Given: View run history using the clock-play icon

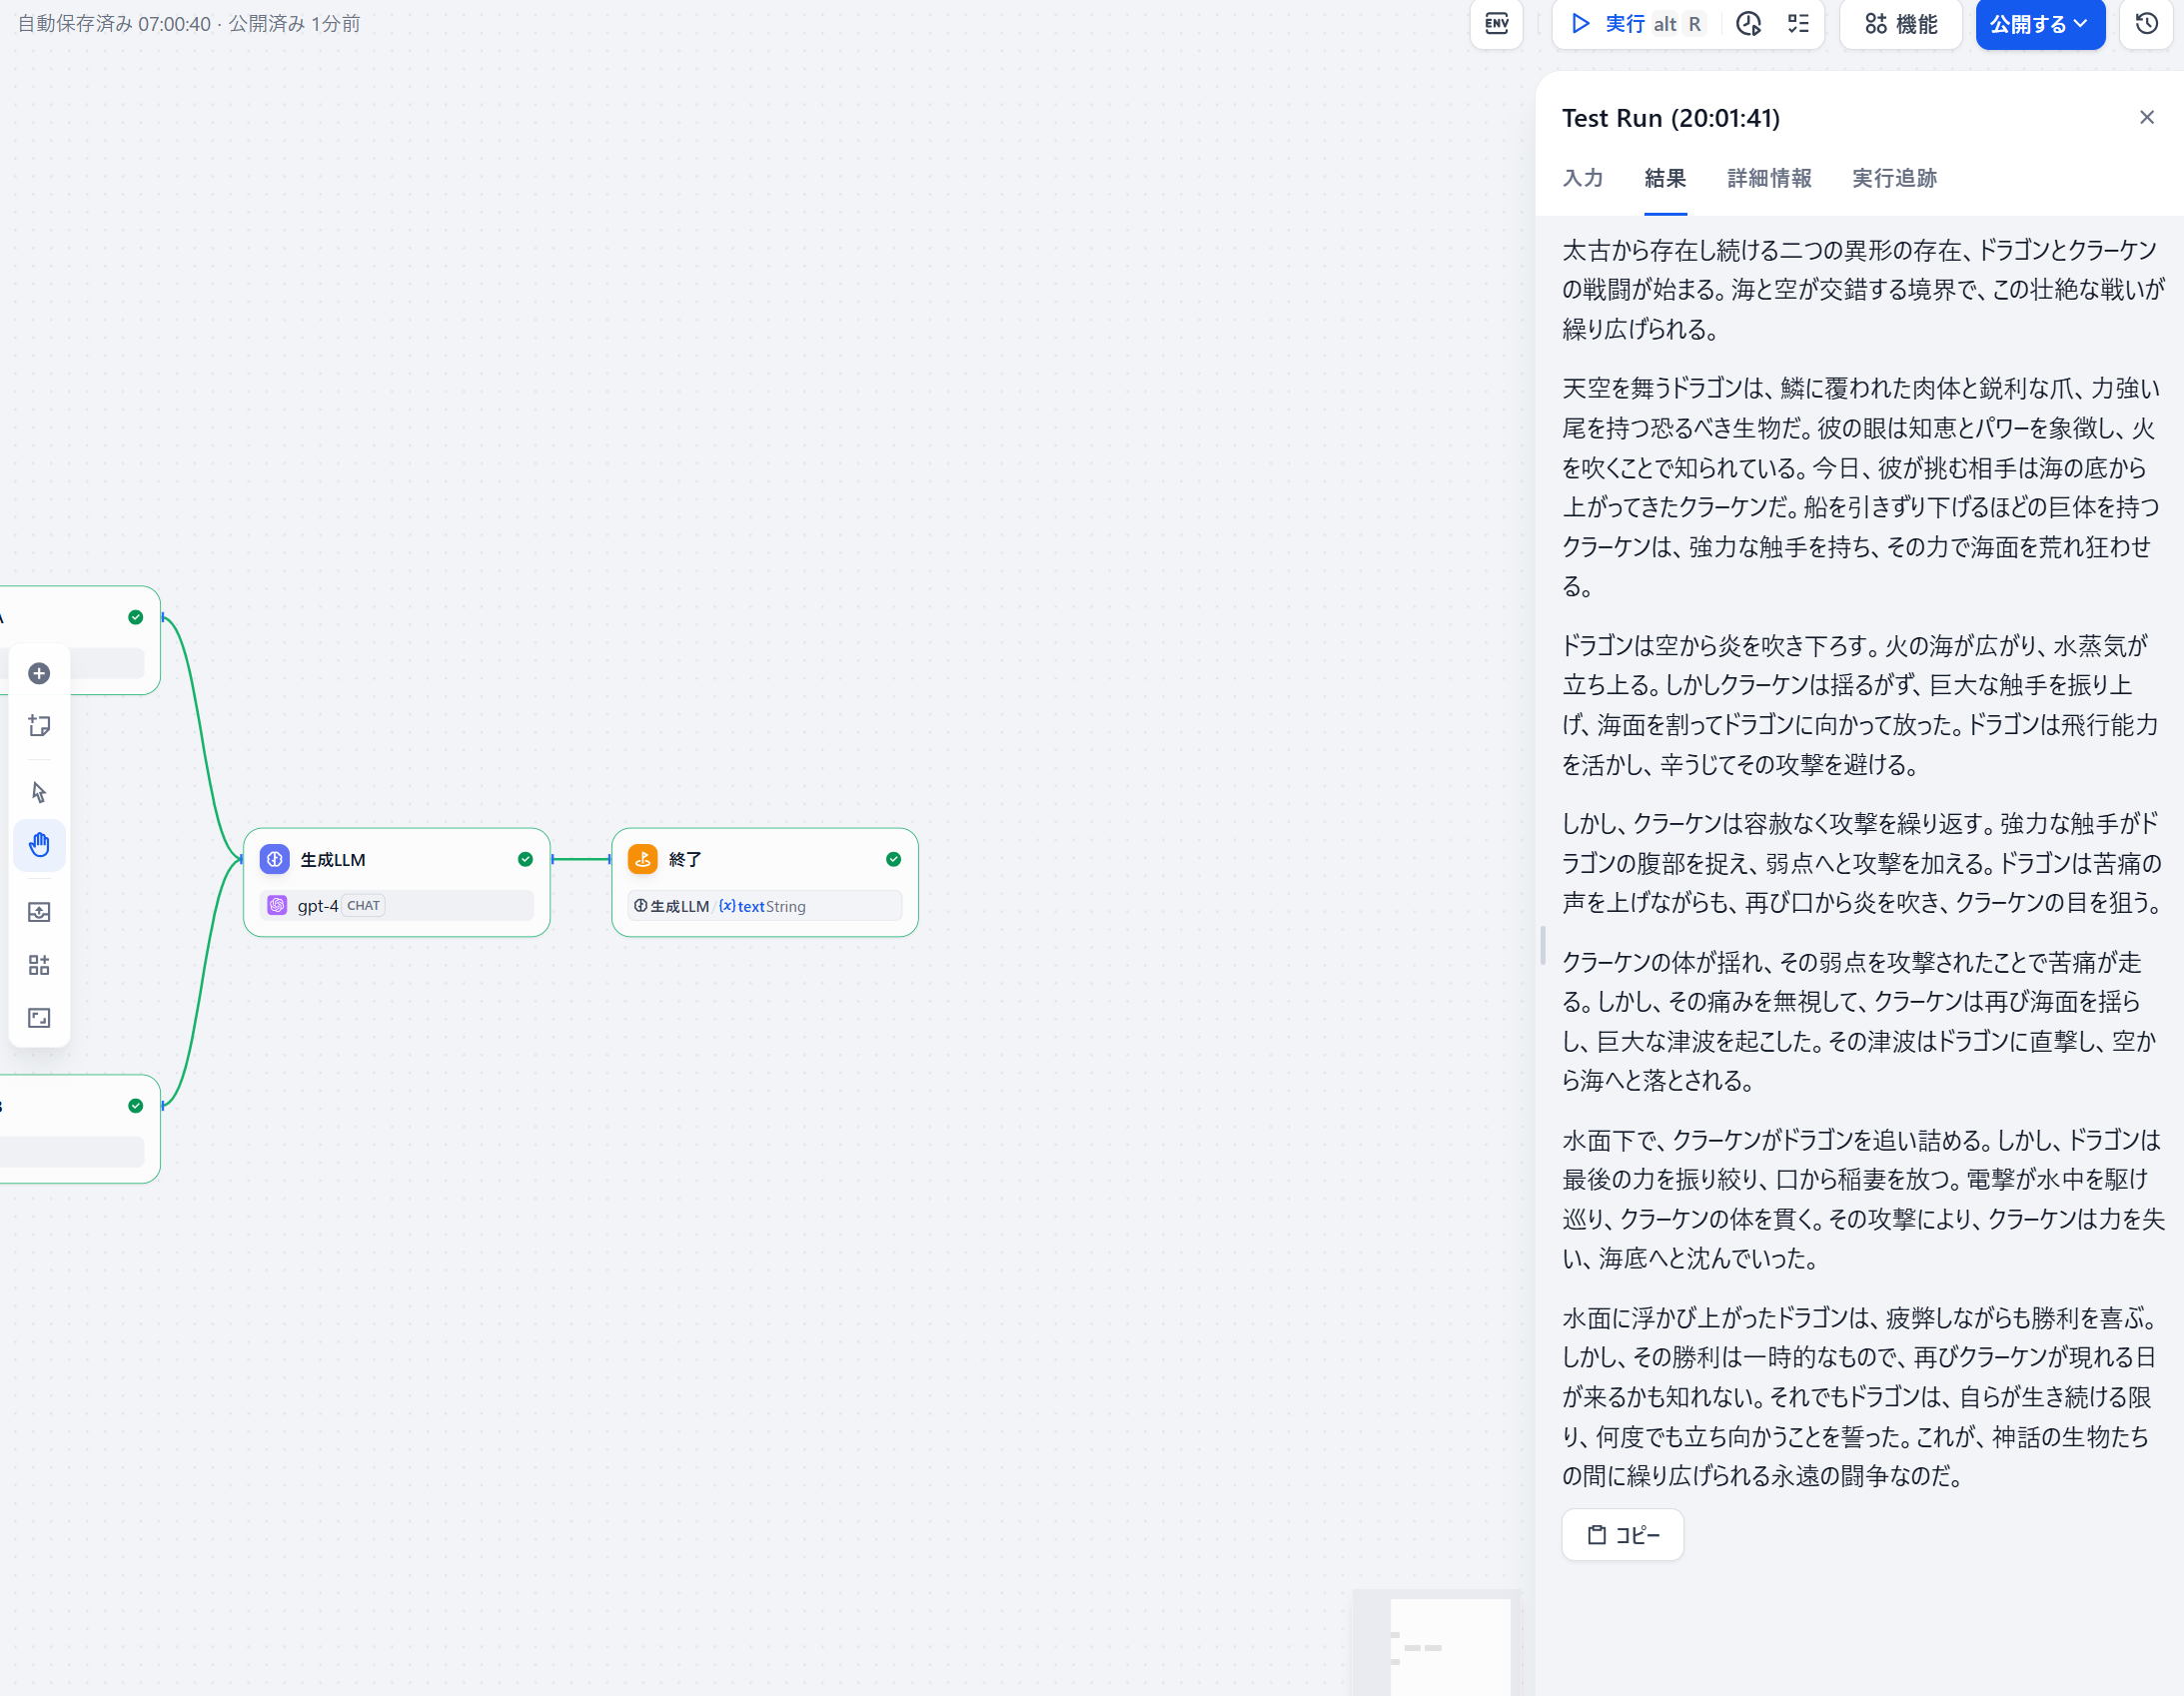Looking at the screenshot, I should (x=1748, y=24).
